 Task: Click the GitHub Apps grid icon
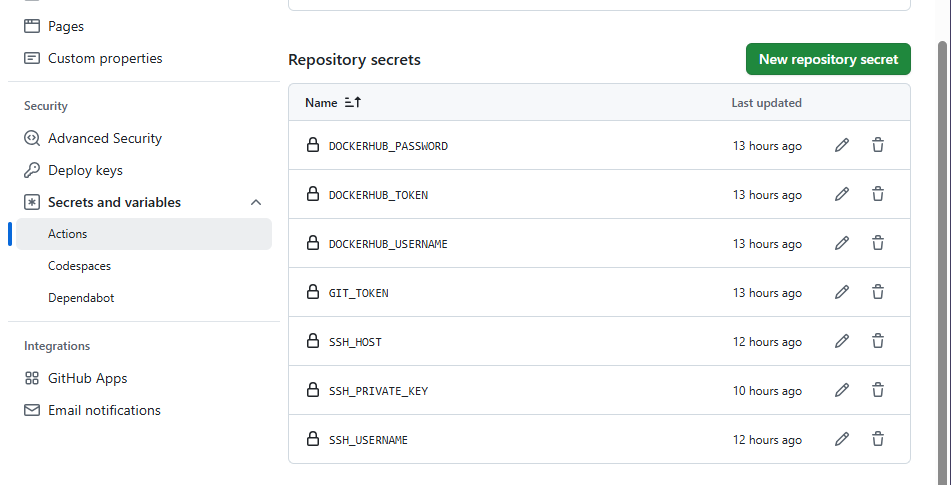32,378
